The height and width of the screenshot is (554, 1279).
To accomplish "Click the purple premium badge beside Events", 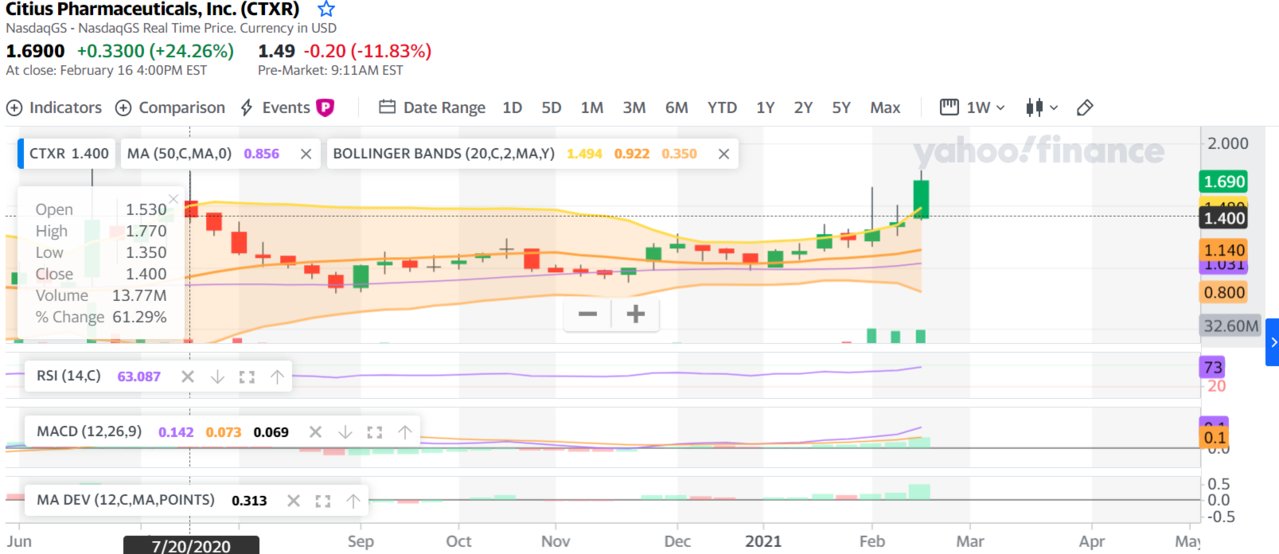I will click(325, 107).
